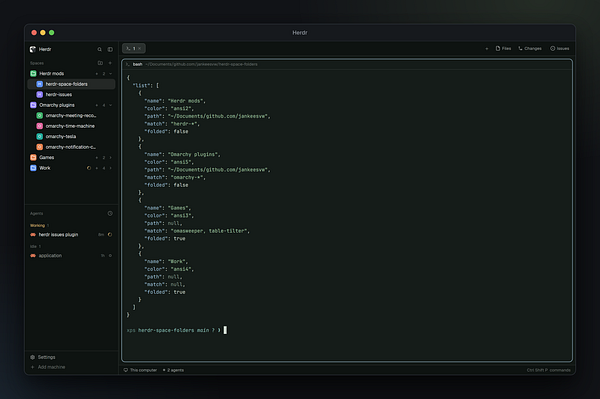Click This computer in status bar
600x399 pixels.
point(140,370)
